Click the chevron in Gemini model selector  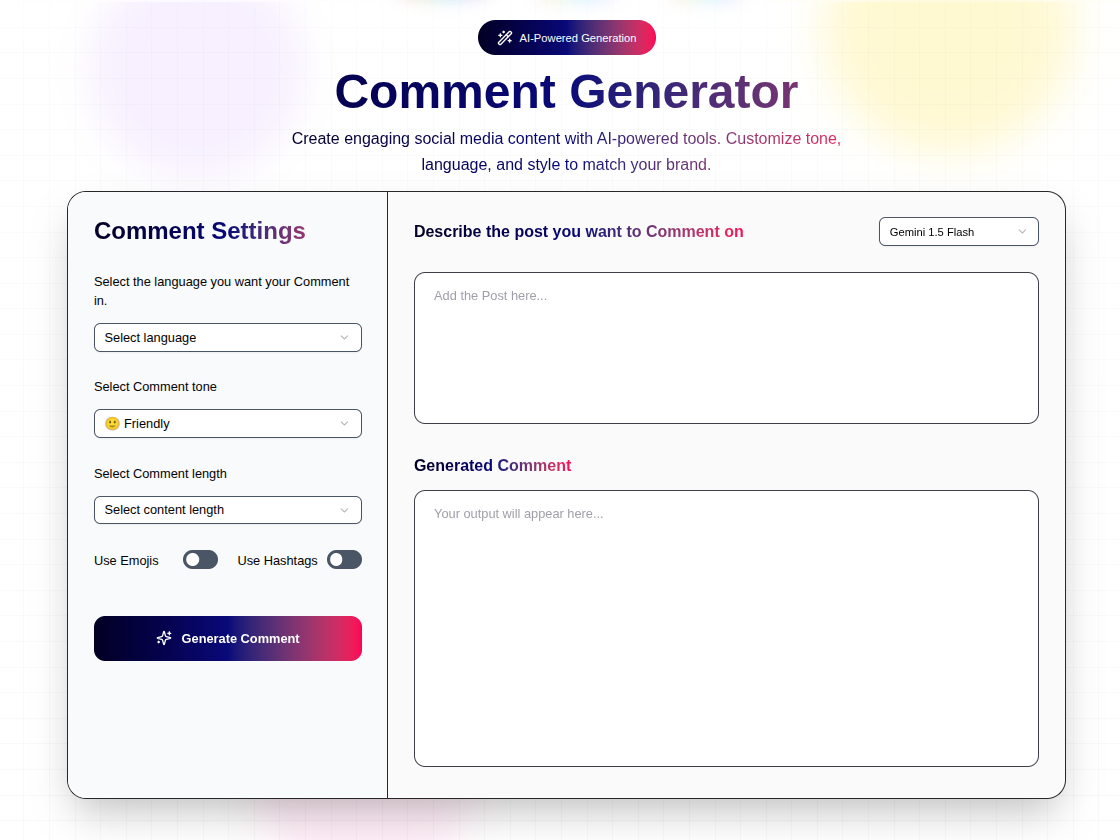pyautogui.click(x=1022, y=232)
